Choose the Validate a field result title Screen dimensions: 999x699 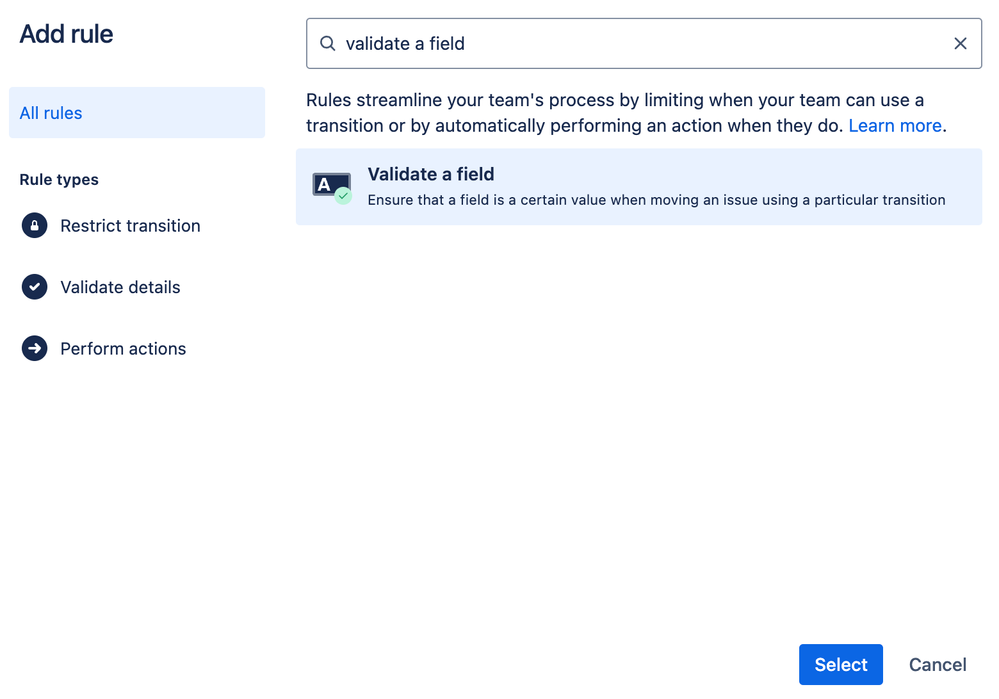click(x=431, y=174)
